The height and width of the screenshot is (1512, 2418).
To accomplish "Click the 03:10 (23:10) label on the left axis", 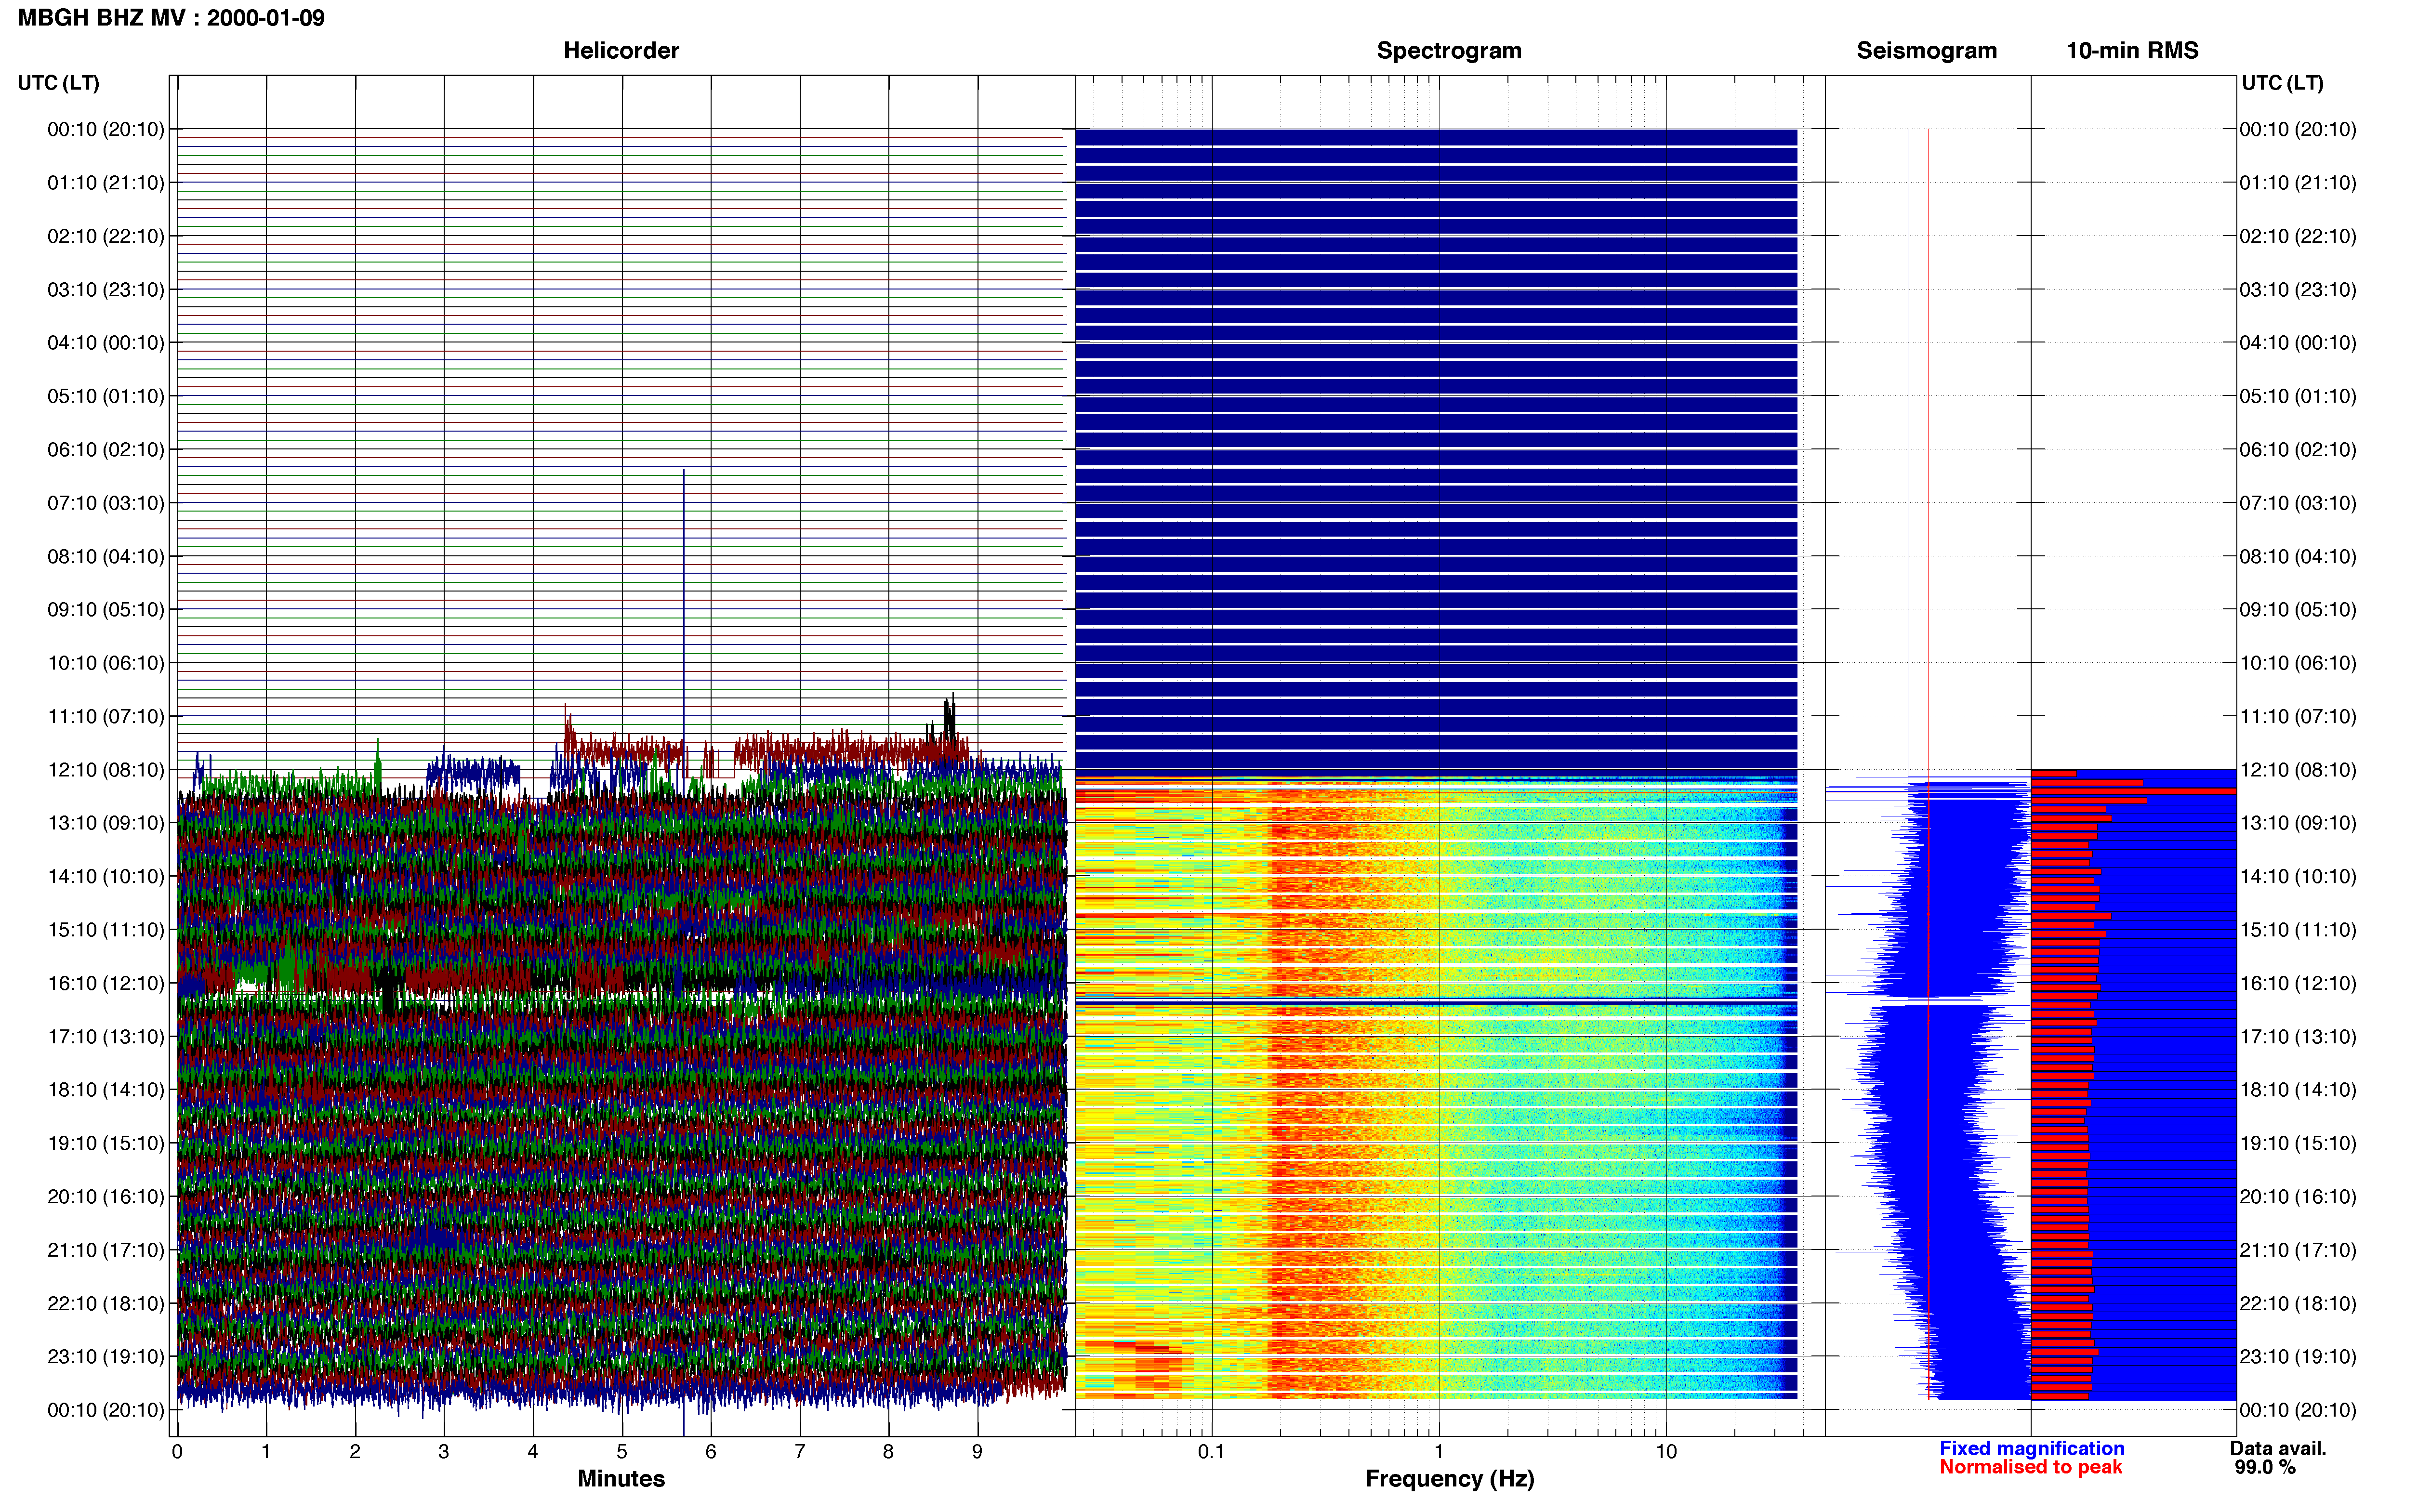I will [106, 290].
